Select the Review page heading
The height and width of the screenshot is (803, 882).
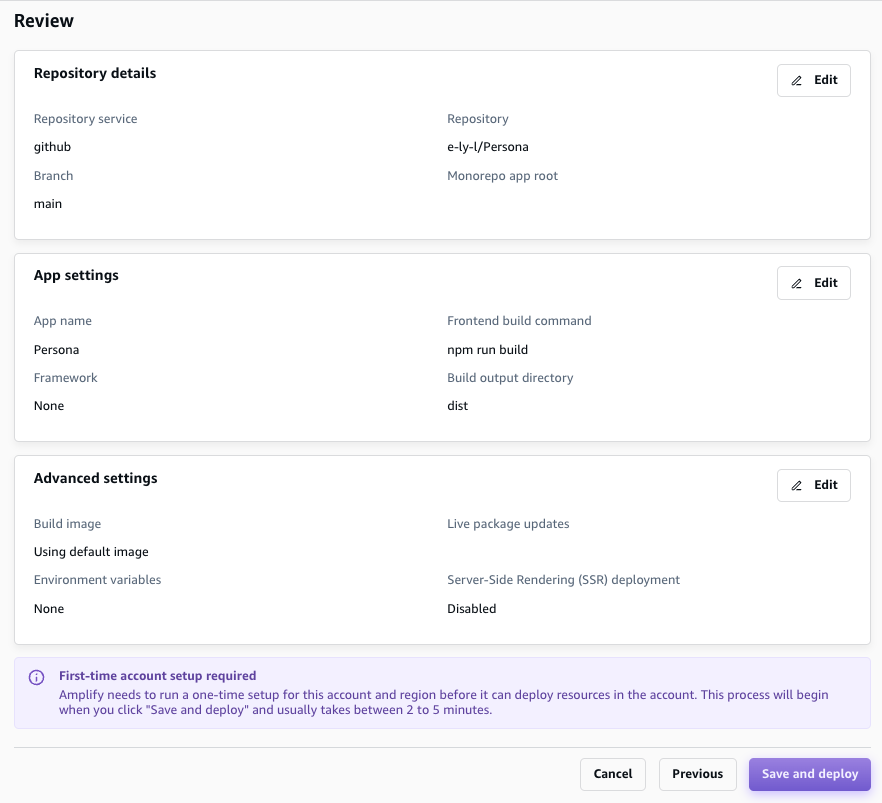tap(44, 21)
